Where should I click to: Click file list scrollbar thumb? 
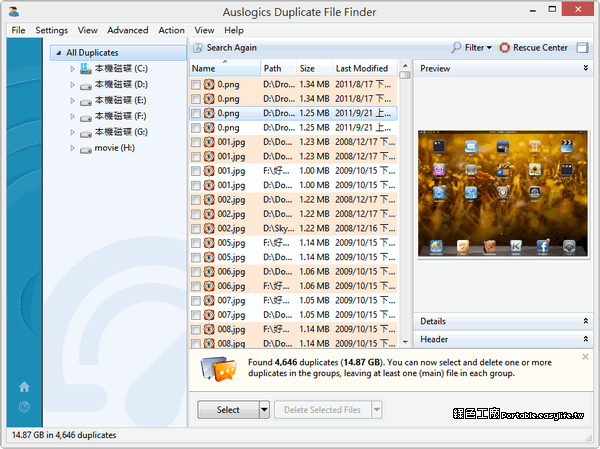point(405,75)
